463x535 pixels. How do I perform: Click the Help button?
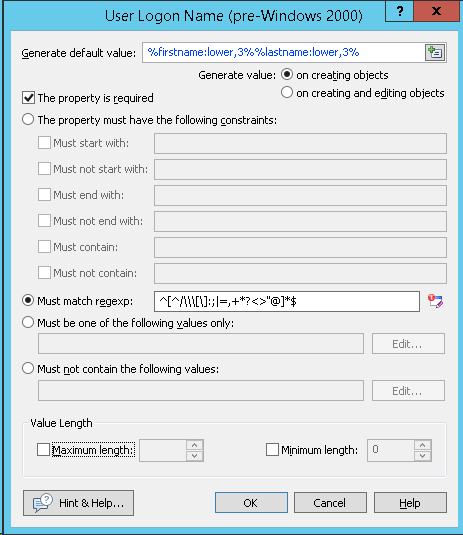410,503
